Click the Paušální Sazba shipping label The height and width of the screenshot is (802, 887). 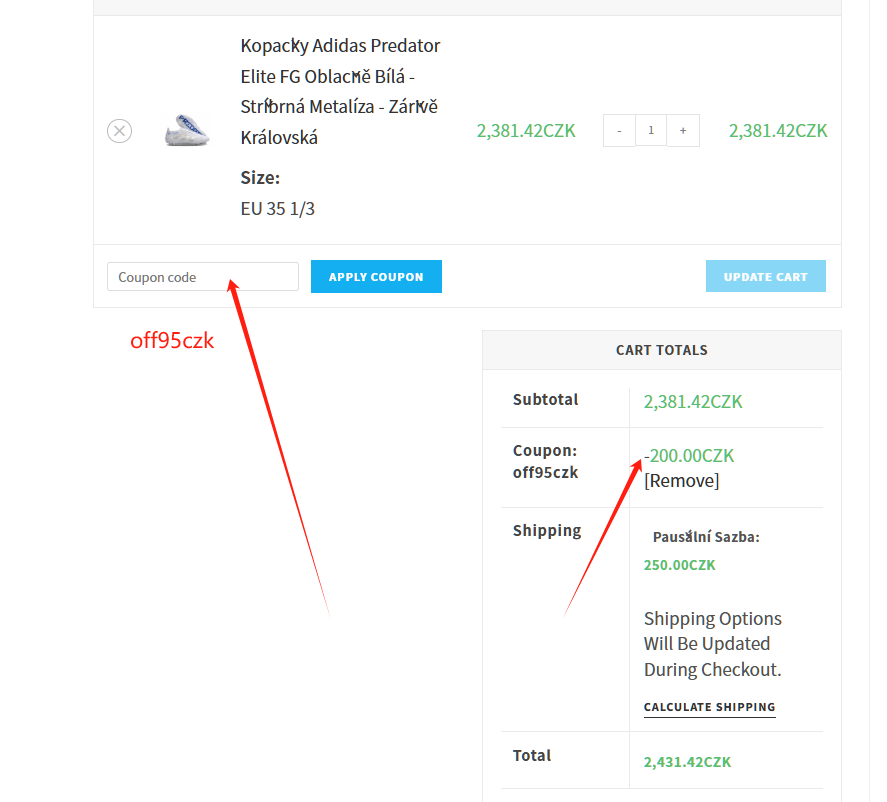(x=706, y=537)
